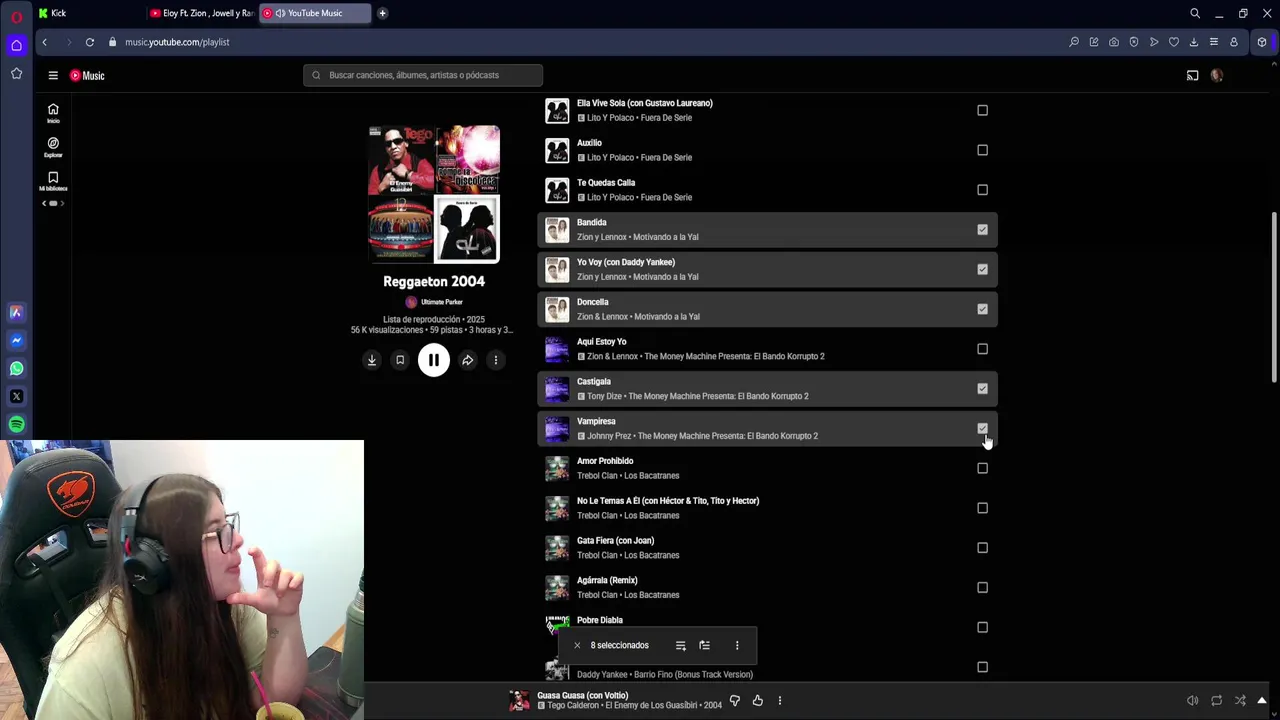
Task: Go back in the browser
Action: [44, 42]
